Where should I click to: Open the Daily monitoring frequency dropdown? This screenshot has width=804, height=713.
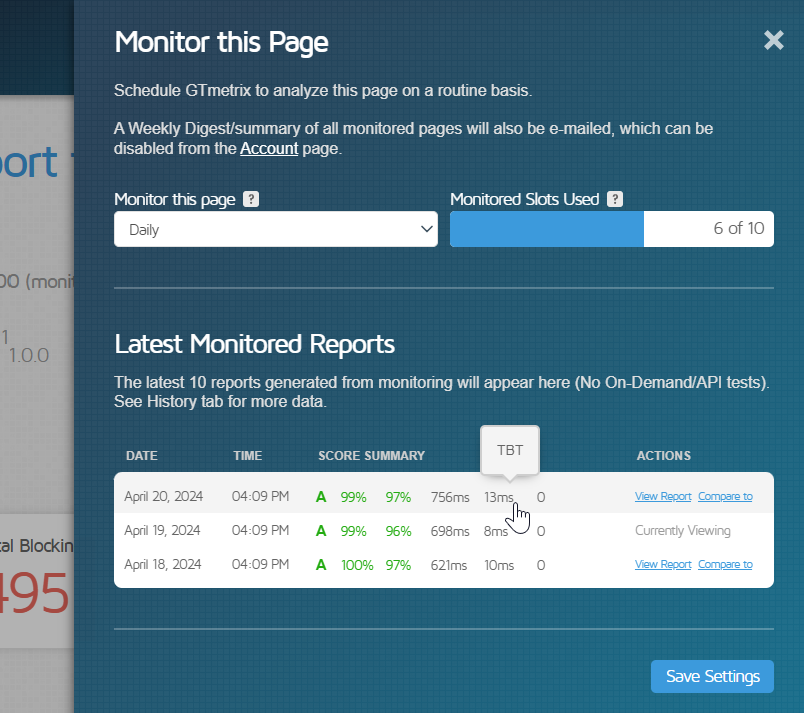pyautogui.click(x=276, y=229)
